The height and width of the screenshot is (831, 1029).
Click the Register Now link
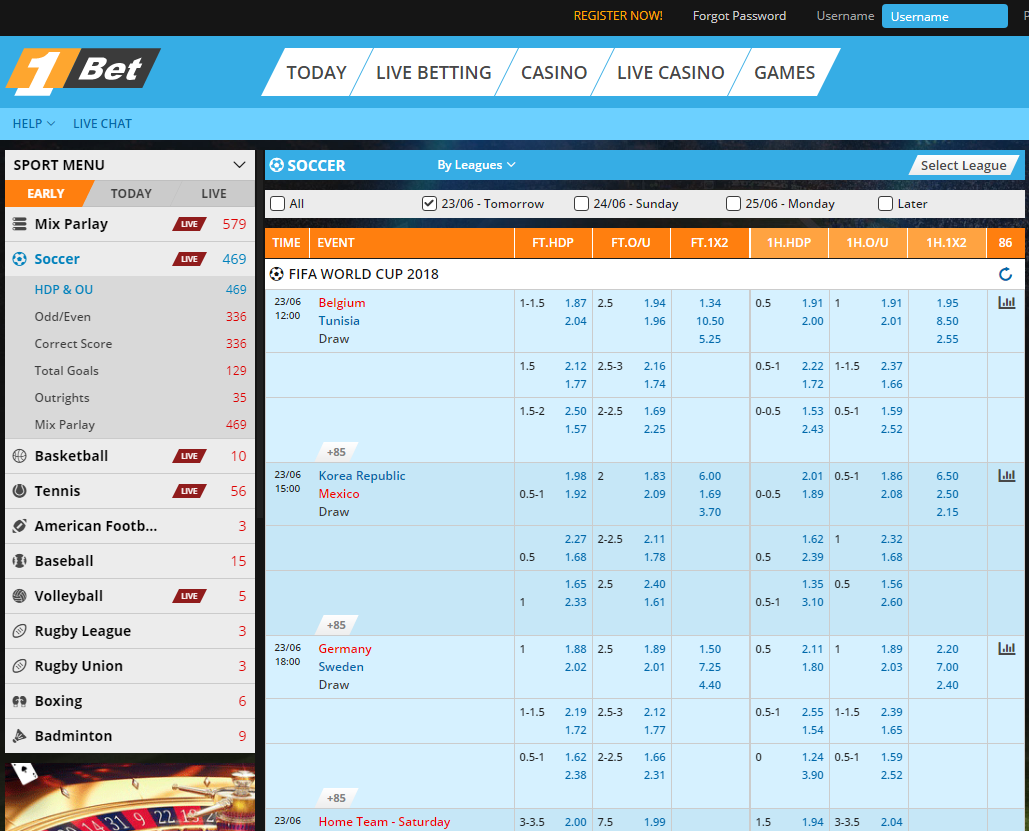click(618, 16)
